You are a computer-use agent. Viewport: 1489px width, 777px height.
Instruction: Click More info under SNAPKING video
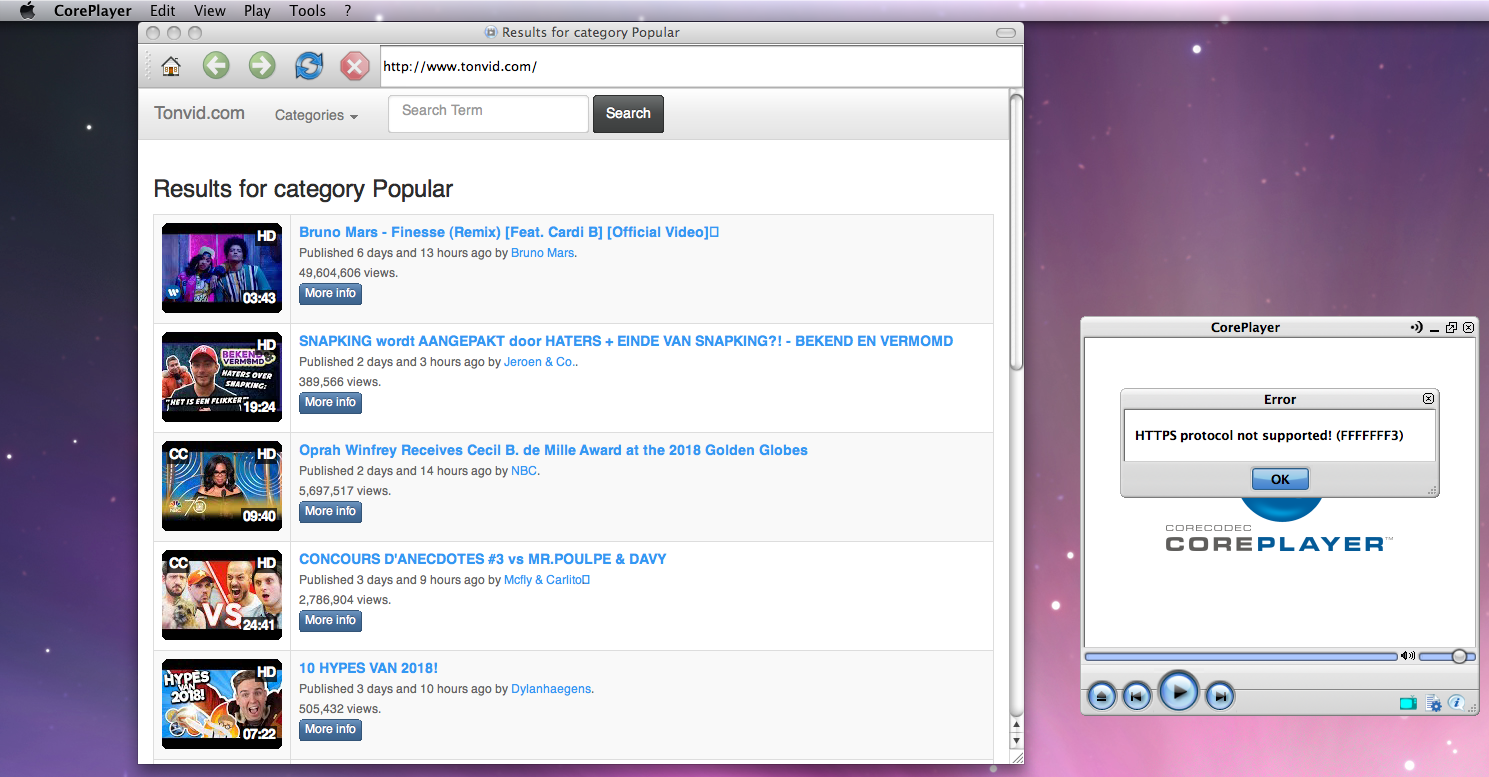pyautogui.click(x=330, y=403)
